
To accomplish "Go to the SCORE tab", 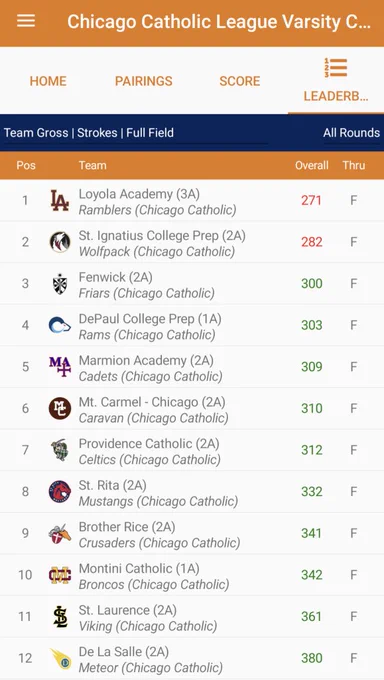I will [240, 81].
